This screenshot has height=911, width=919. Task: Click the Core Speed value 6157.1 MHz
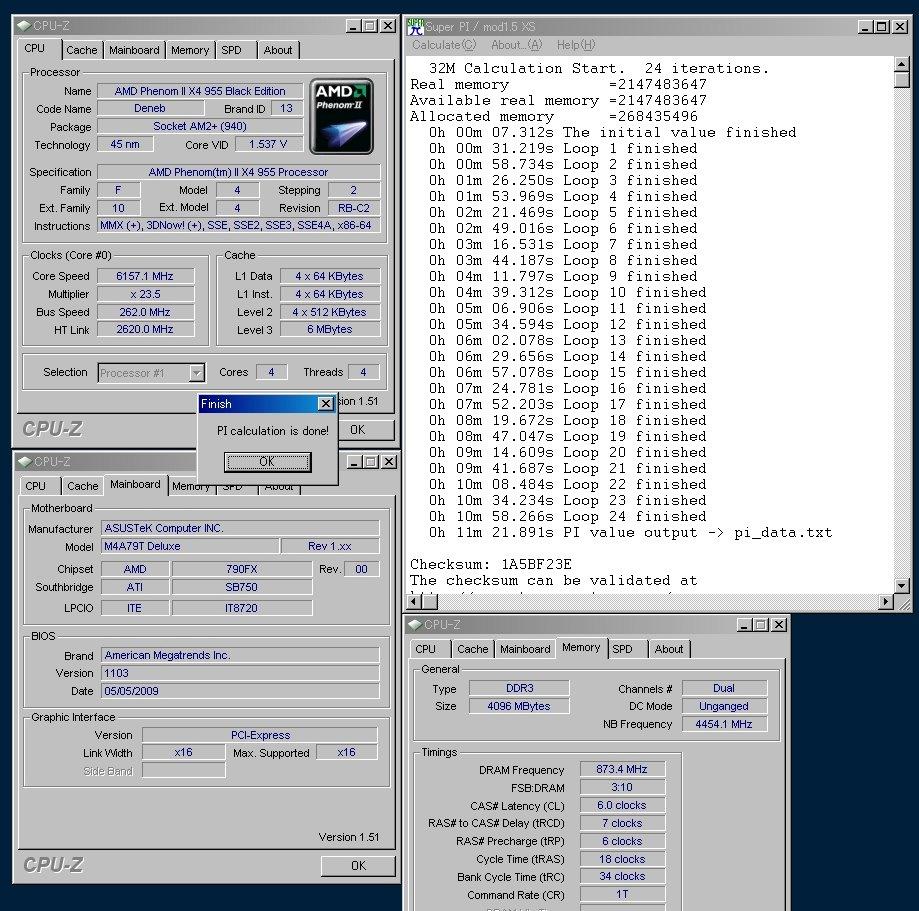[x=145, y=276]
